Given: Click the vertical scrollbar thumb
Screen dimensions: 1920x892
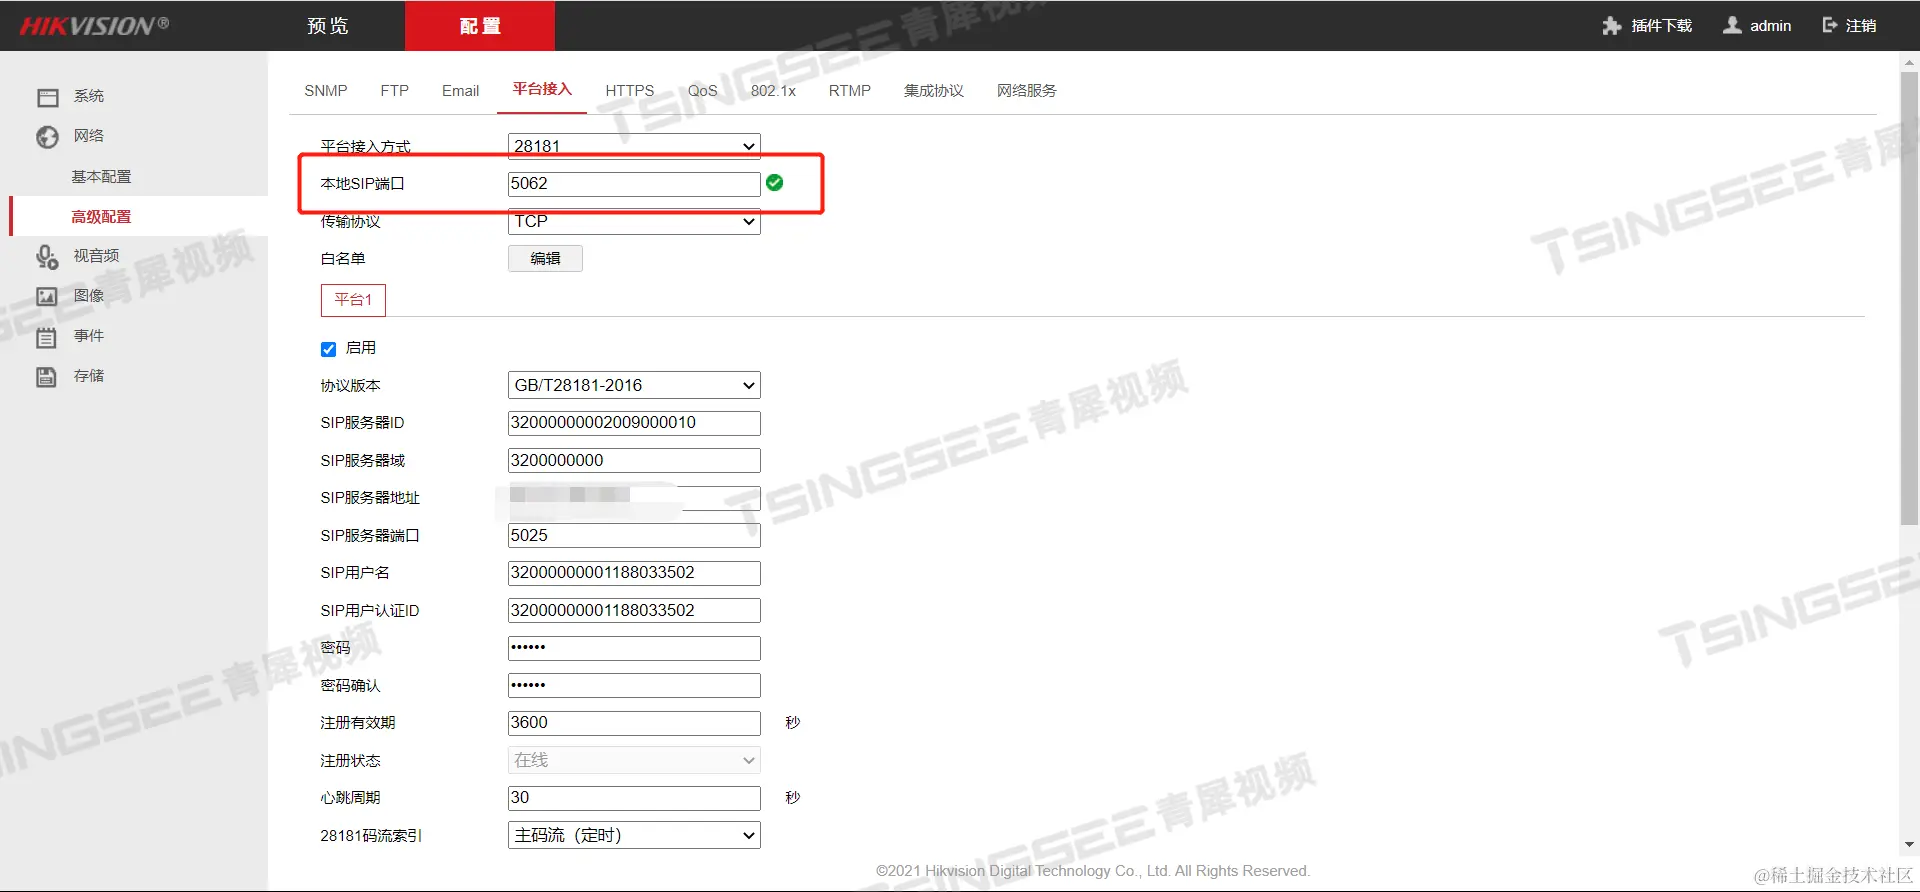Looking at the screenshot, I should (x=1909, y=298).
